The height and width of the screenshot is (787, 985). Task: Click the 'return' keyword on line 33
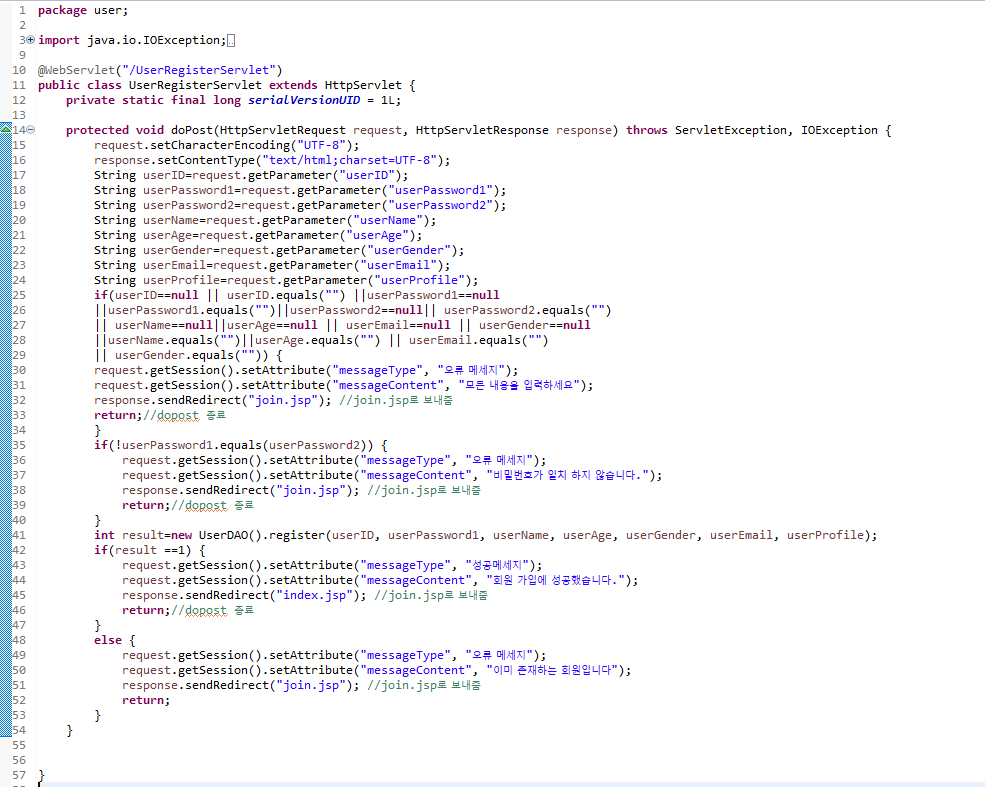pyautogui.click(x=115, y=415)
